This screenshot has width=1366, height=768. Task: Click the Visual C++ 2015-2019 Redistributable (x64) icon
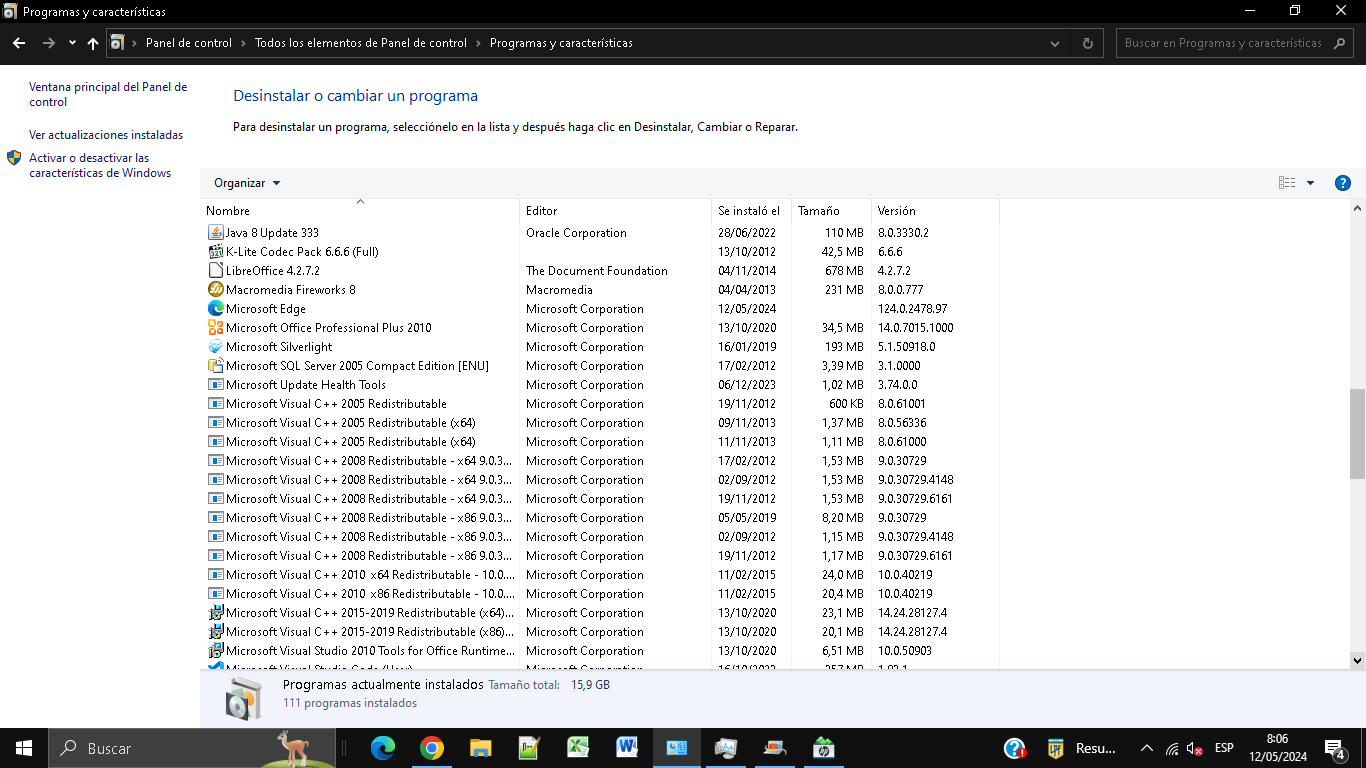coord(215,613)
